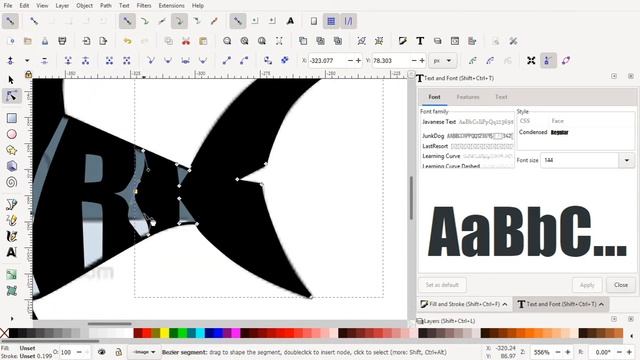The image size is (640, 360).
Task: Toggle show Bezier handles of nodes
Action: pyautogui.click(x=548, y=61)
